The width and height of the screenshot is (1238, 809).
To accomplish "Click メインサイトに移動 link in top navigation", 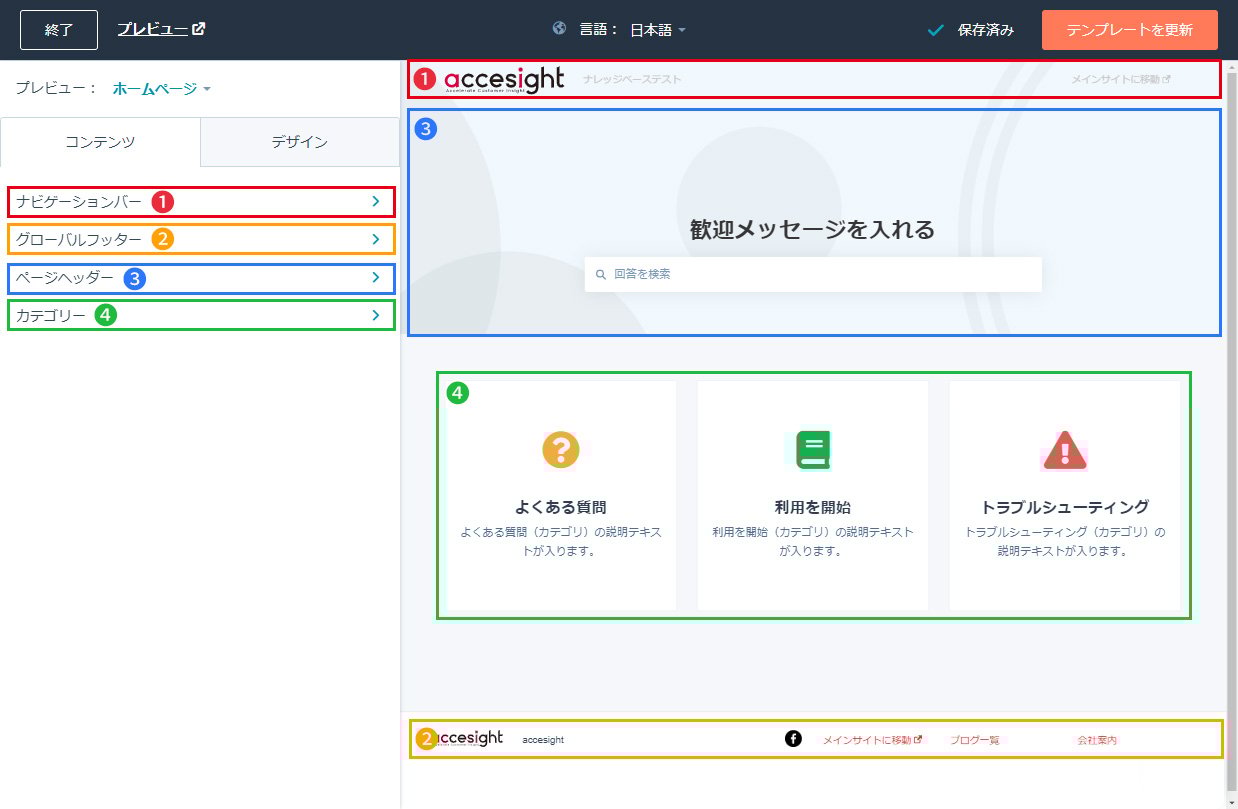I will coord(1120,79).
